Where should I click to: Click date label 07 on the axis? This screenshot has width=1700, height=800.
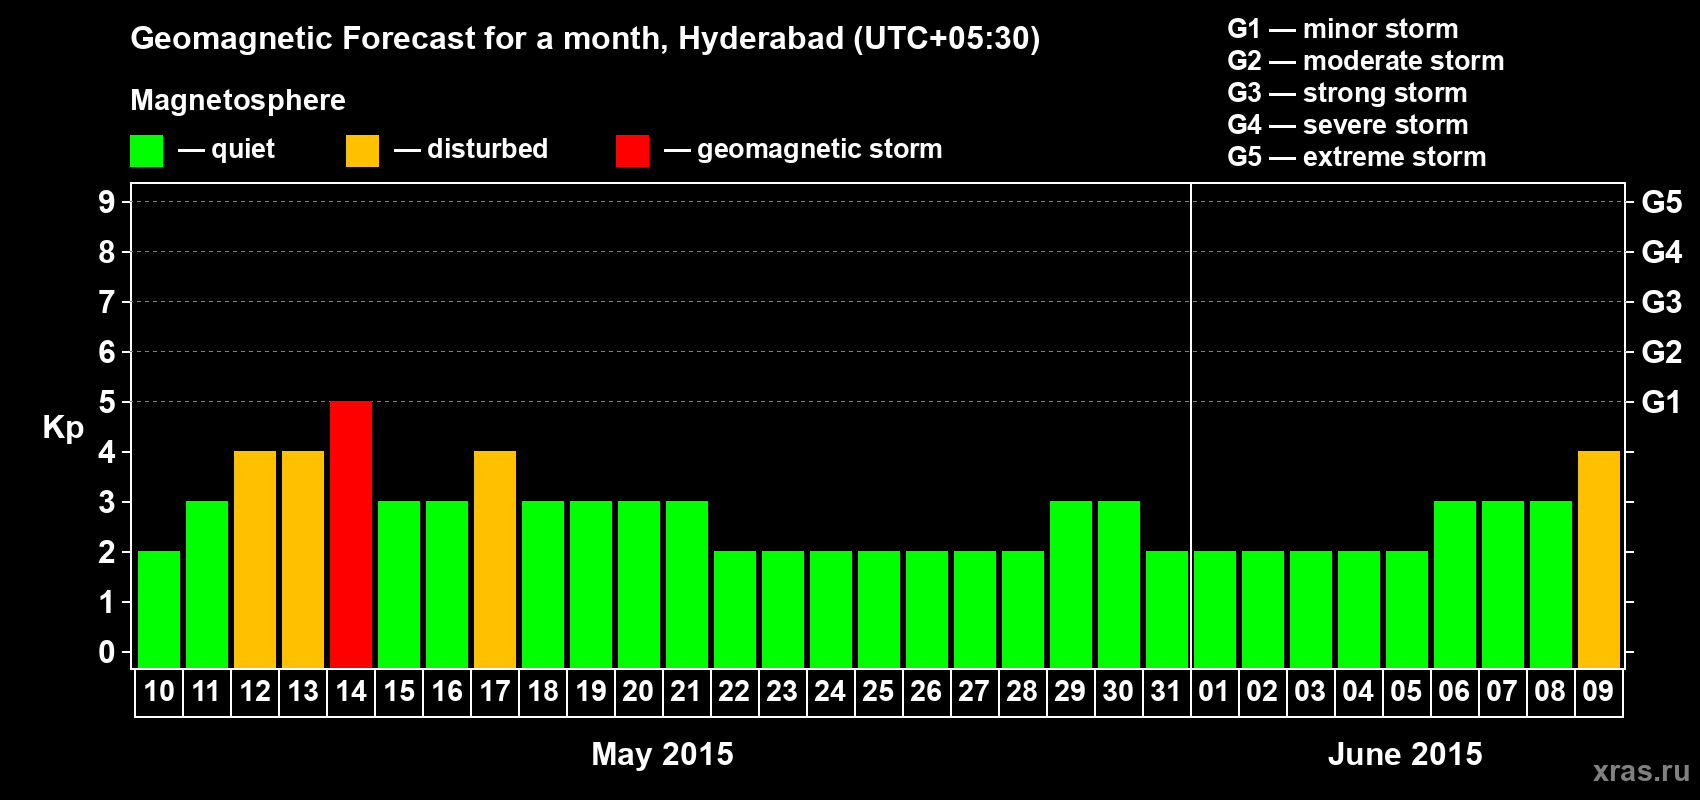1503,692
